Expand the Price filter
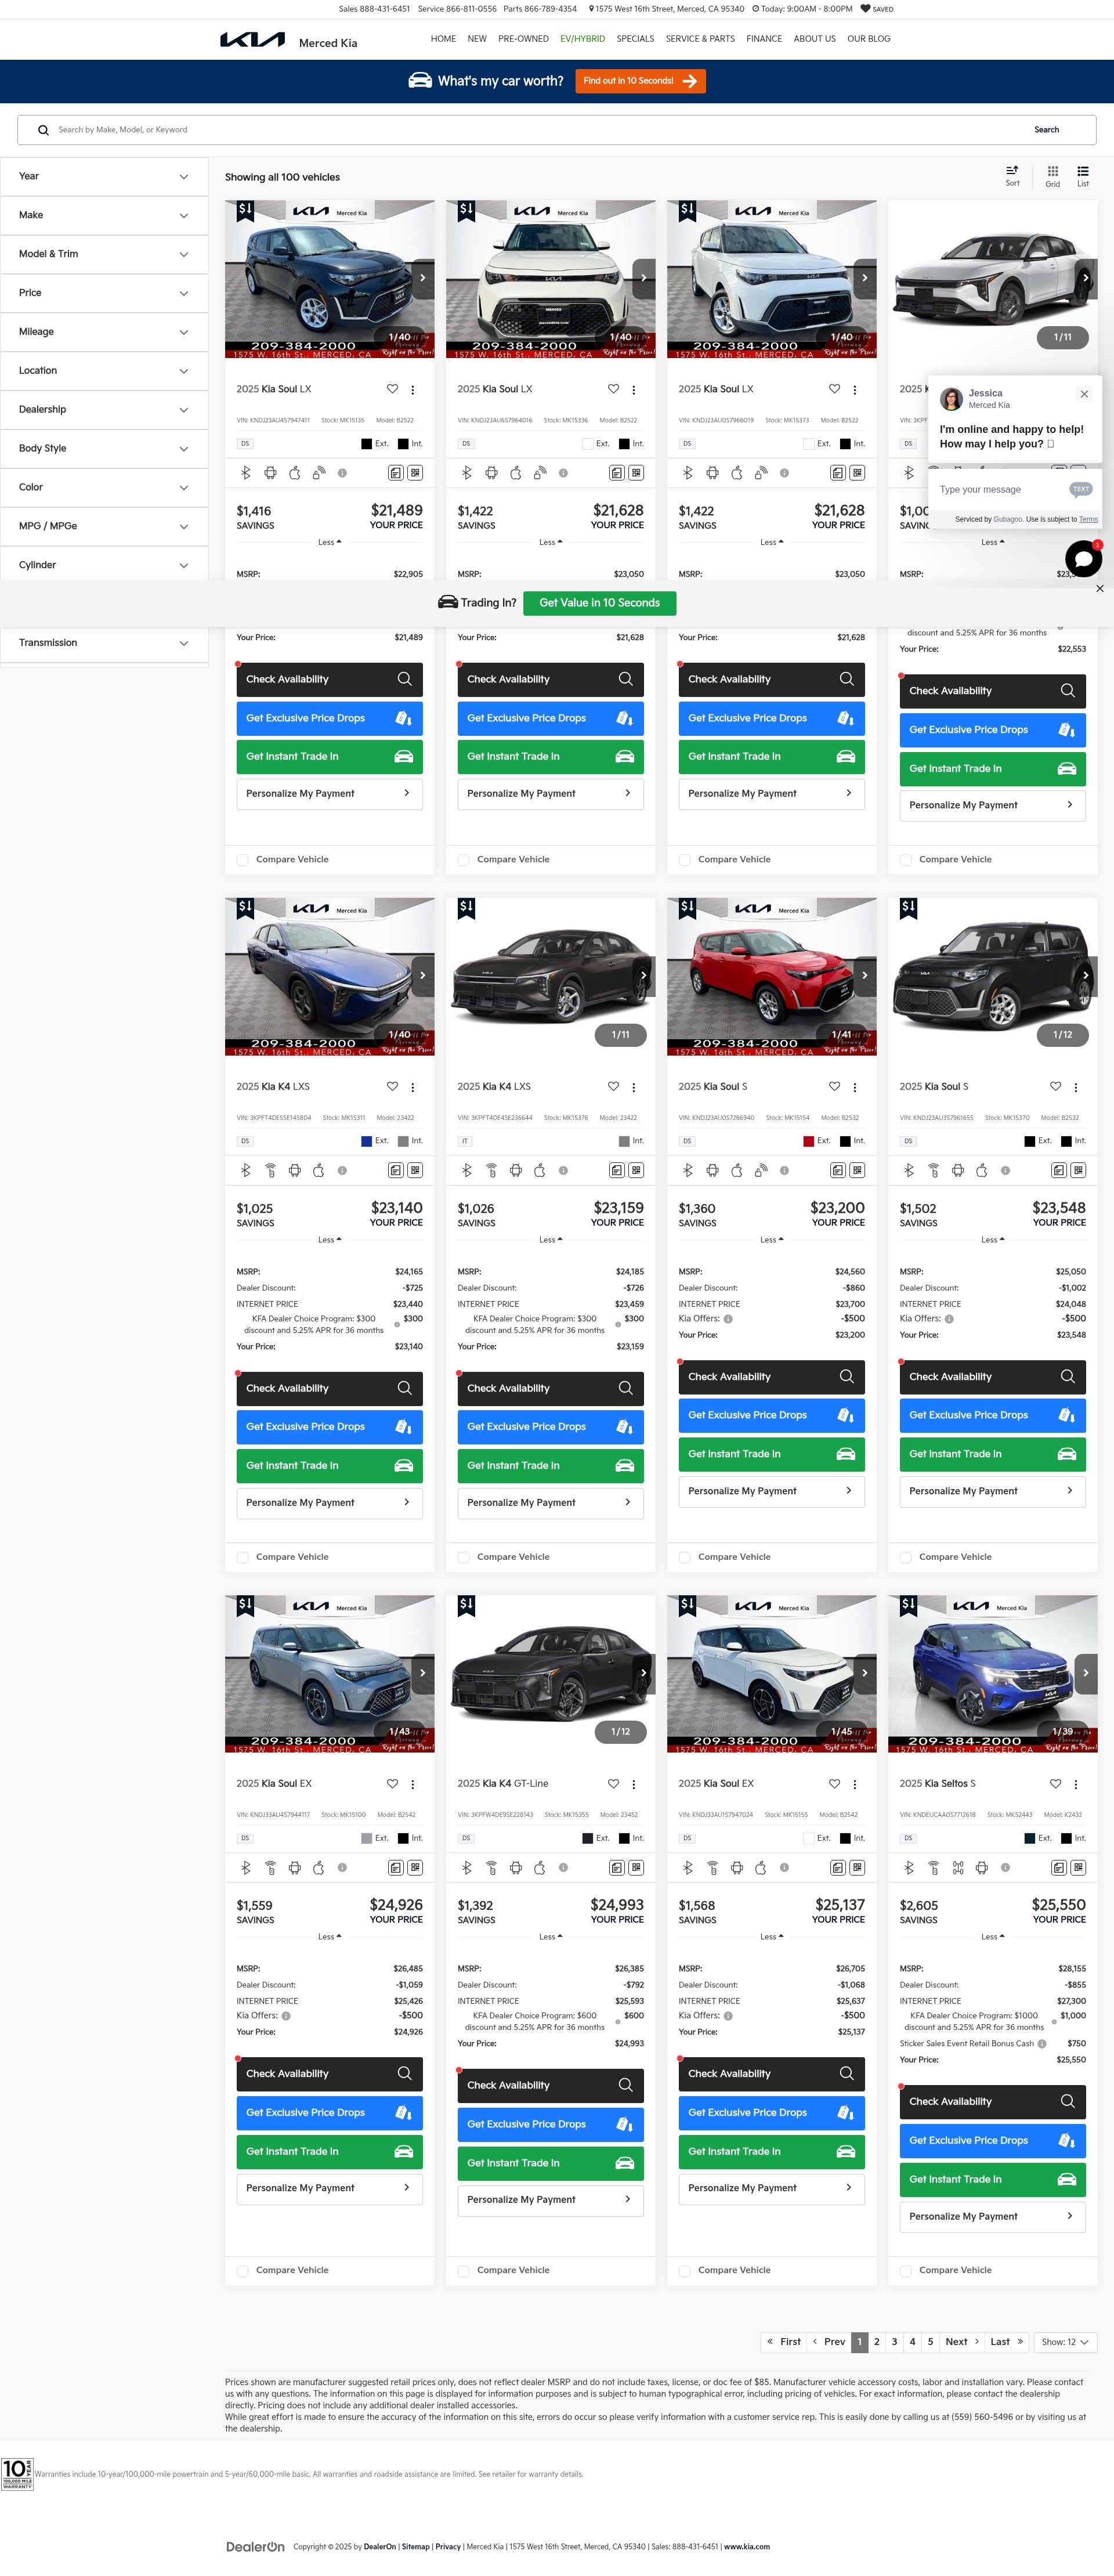1114x2576 pixels. [x=104, y=294]
